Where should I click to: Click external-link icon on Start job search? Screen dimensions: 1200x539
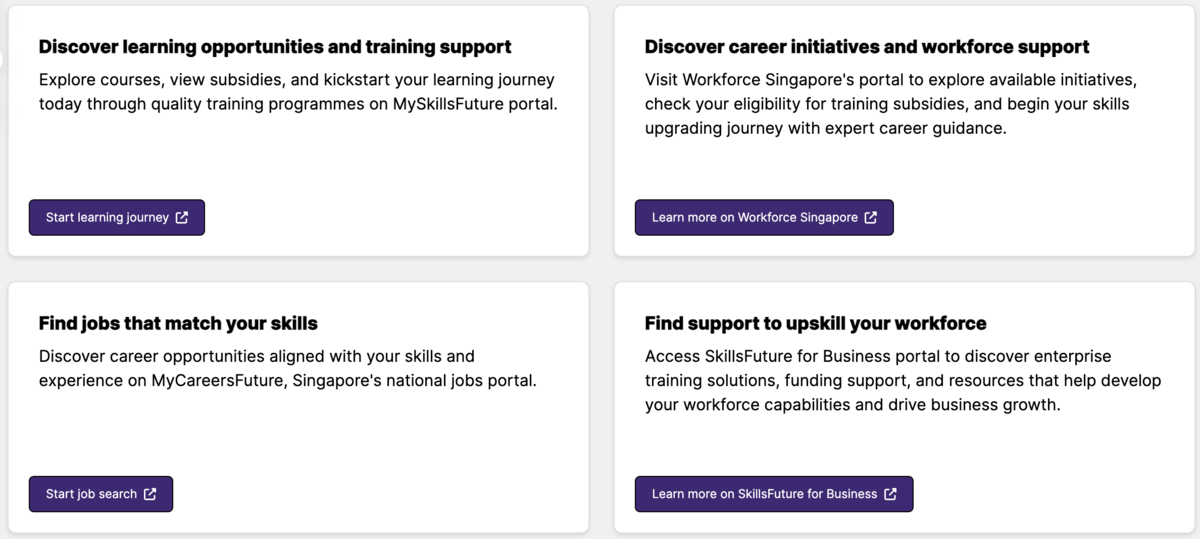click(150, 494)
